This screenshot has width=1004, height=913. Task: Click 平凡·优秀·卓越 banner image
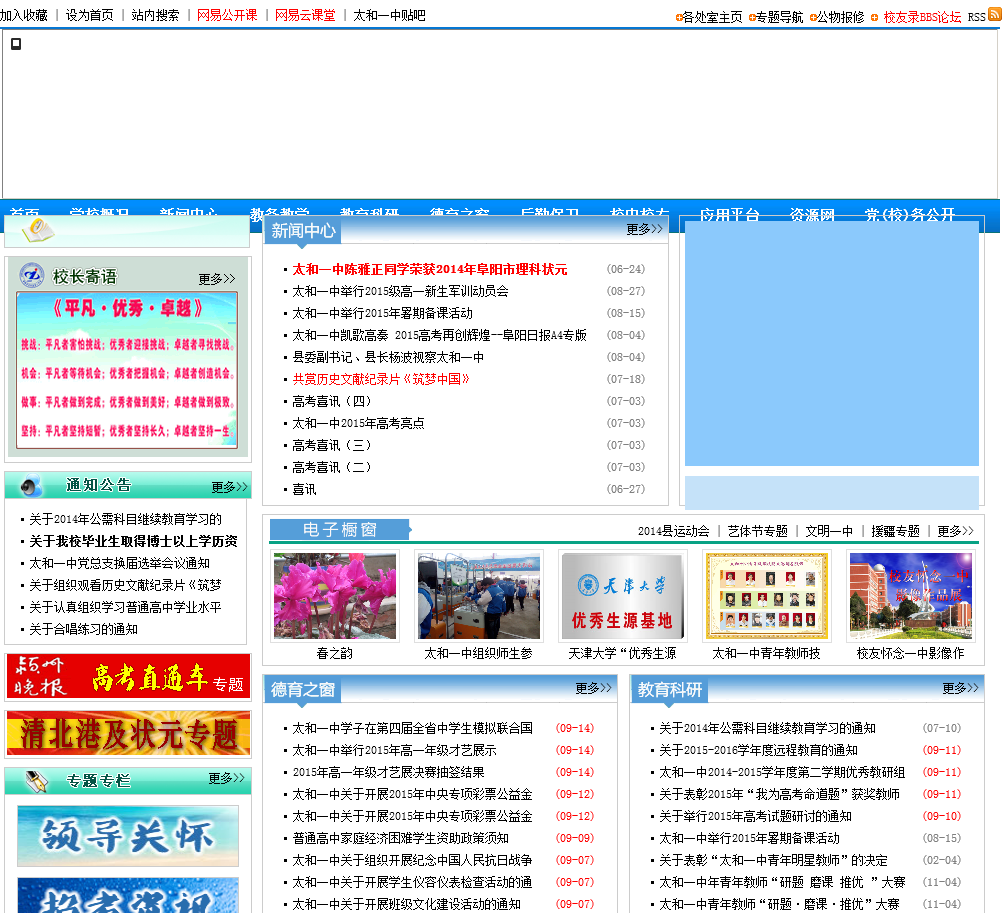(127, 369)
